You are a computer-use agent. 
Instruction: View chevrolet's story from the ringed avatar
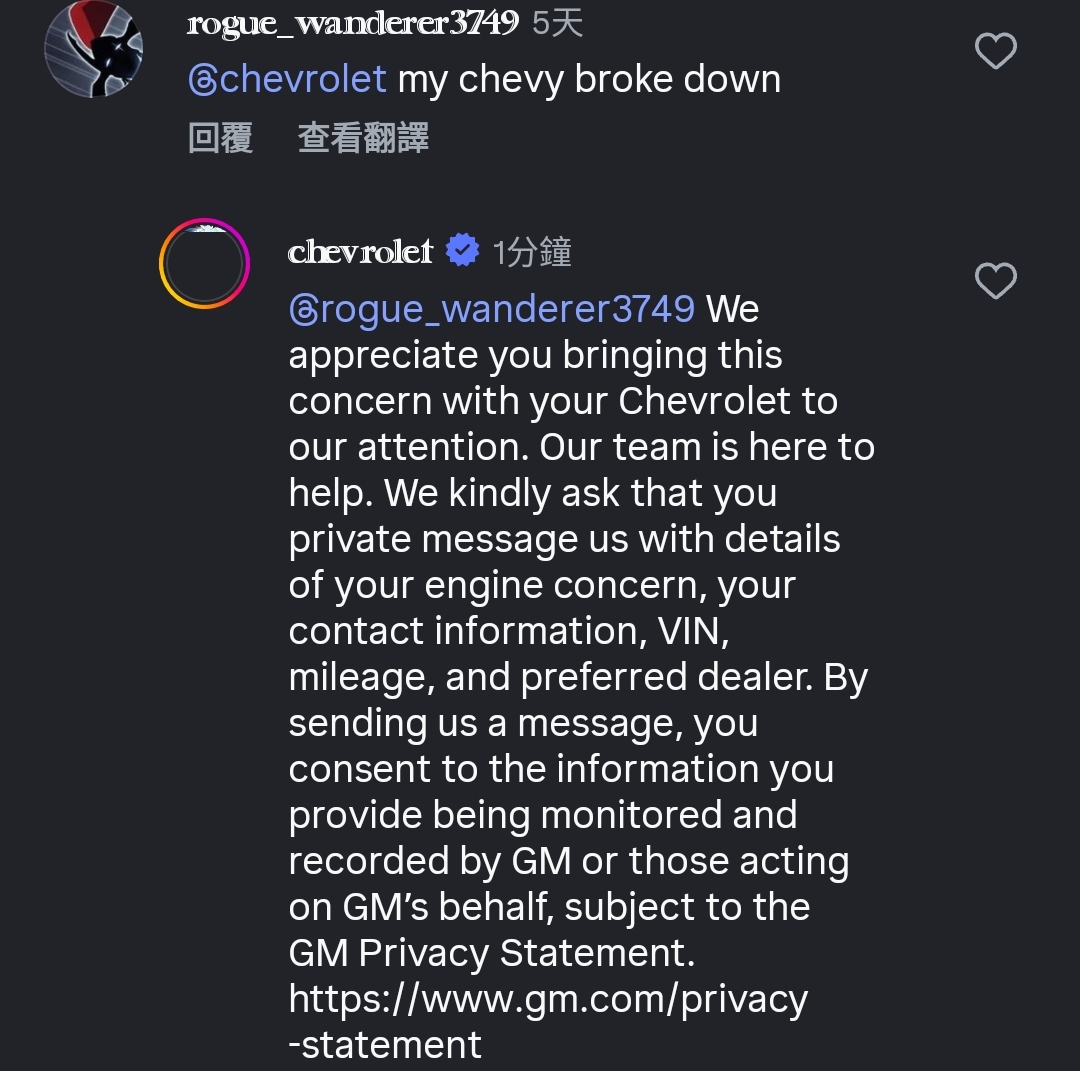point(204,264)
